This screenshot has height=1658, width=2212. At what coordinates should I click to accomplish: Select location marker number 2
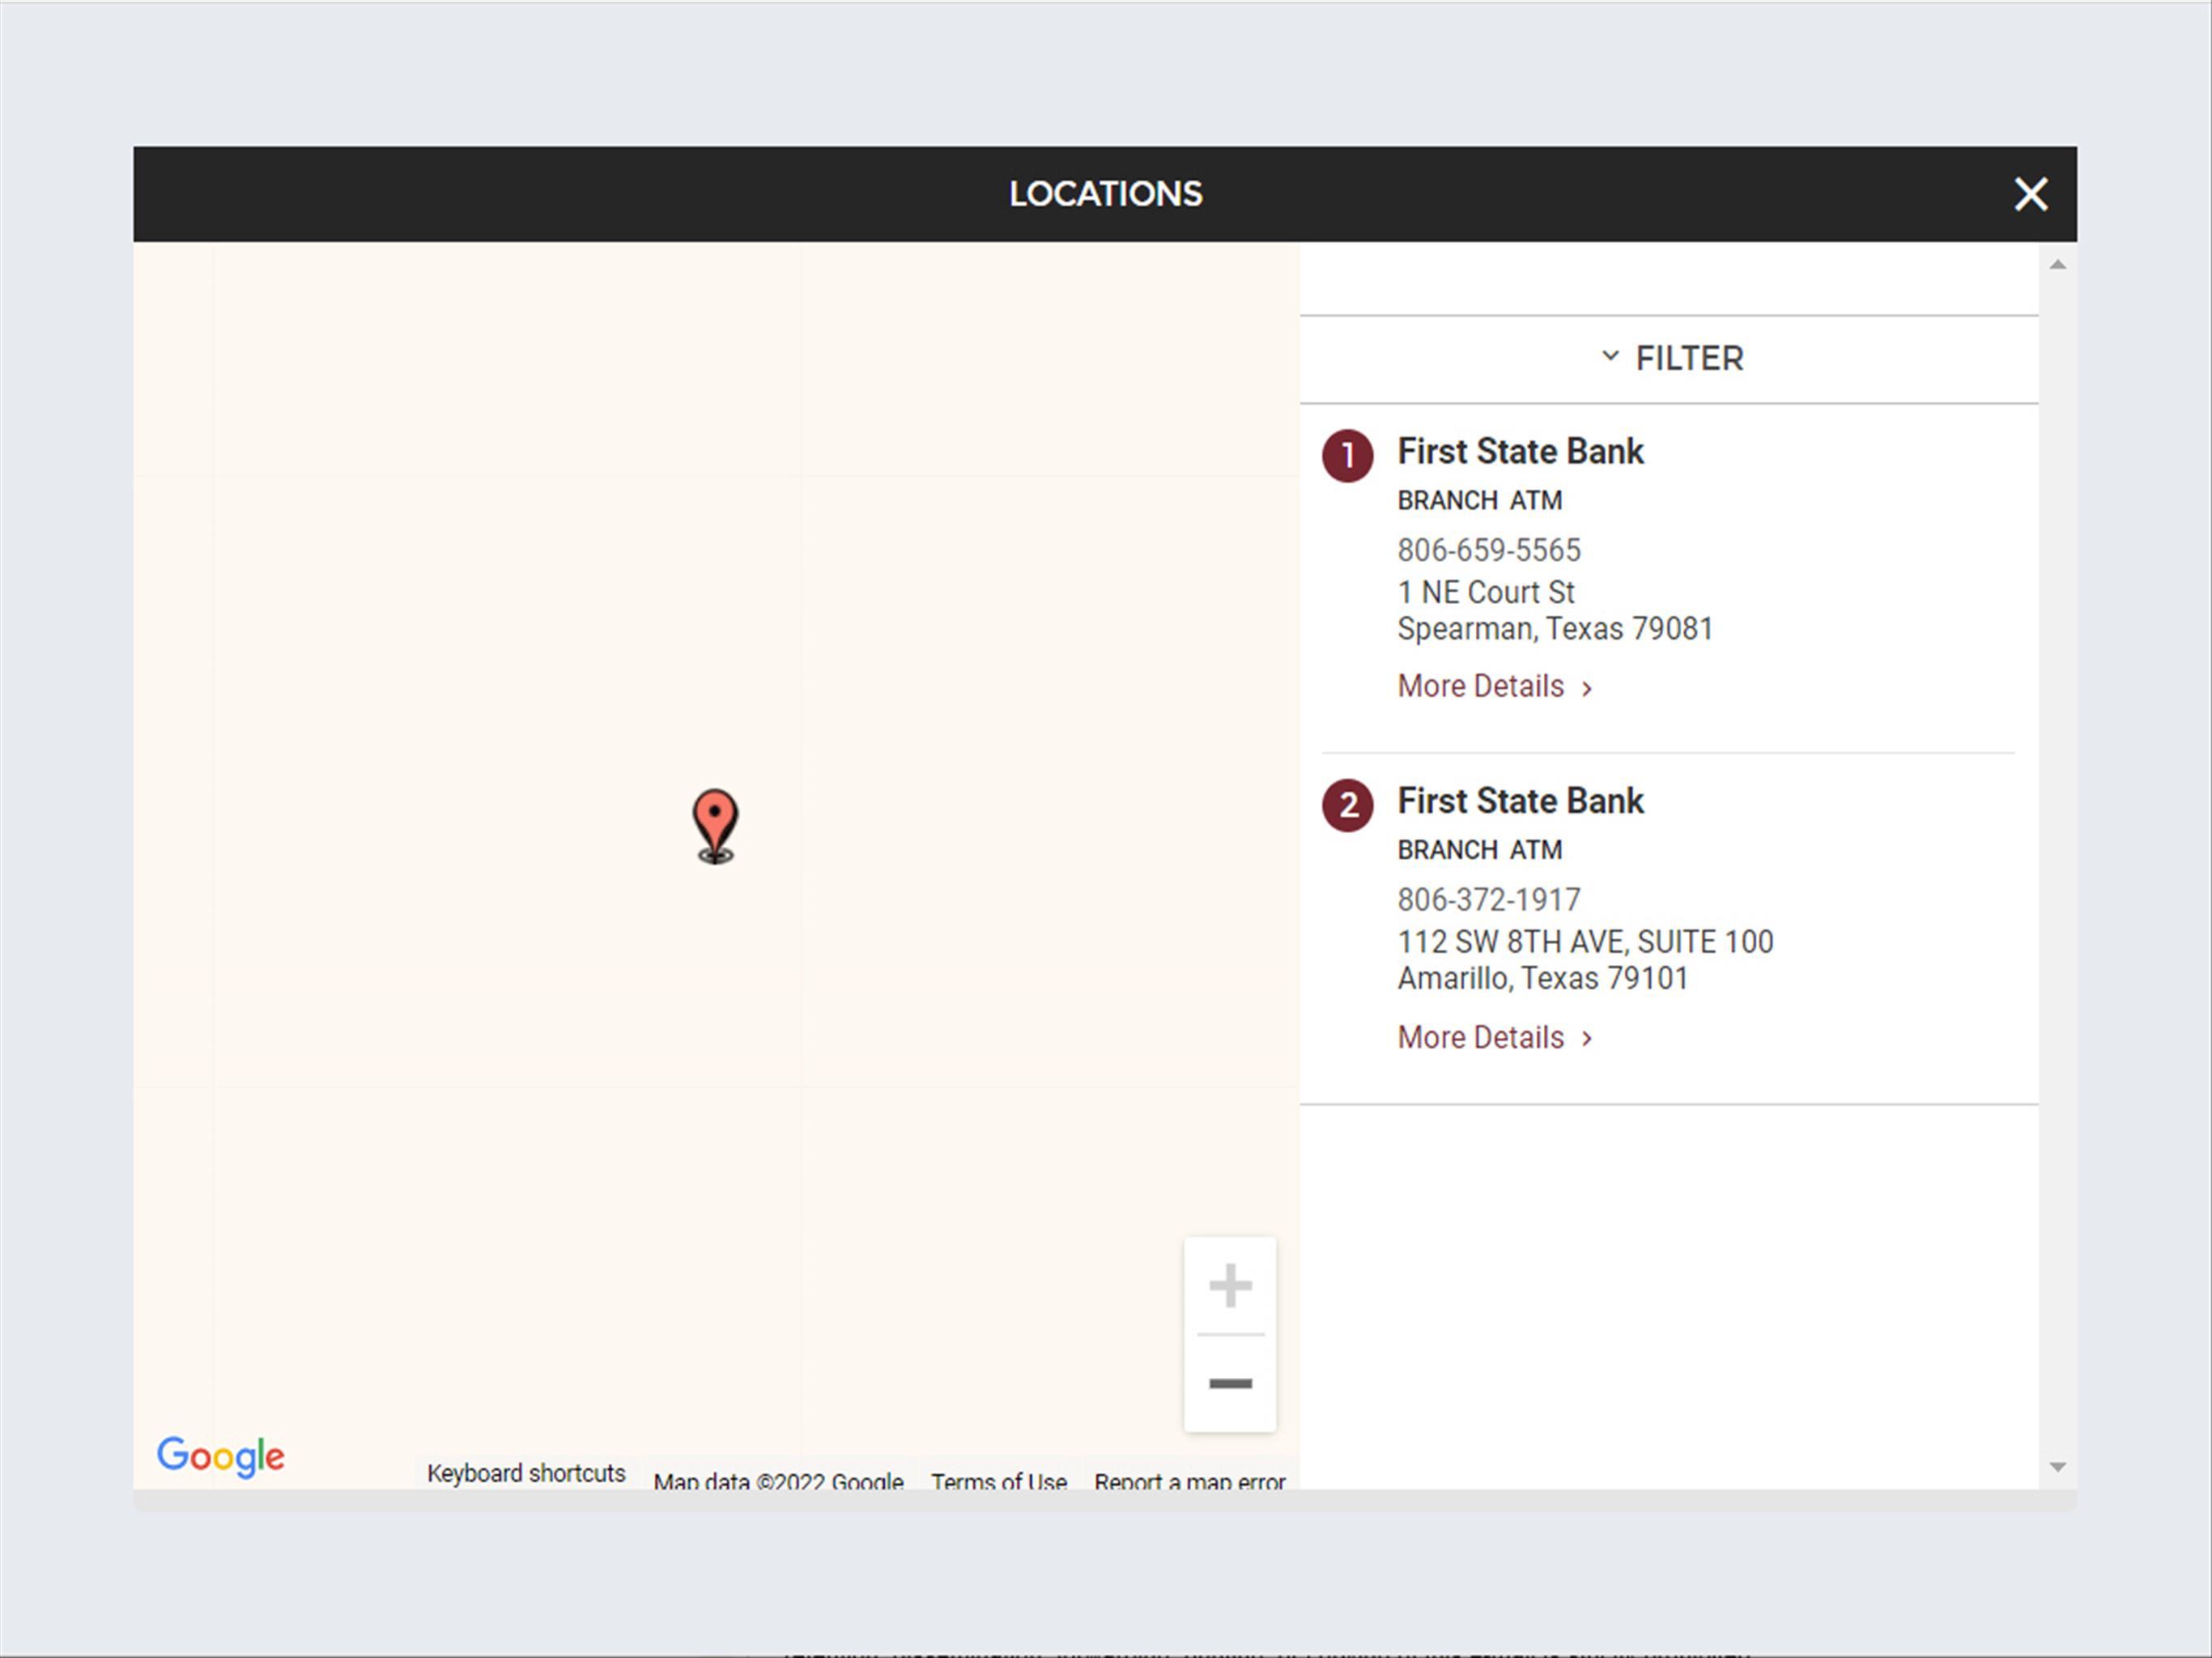1347,805
